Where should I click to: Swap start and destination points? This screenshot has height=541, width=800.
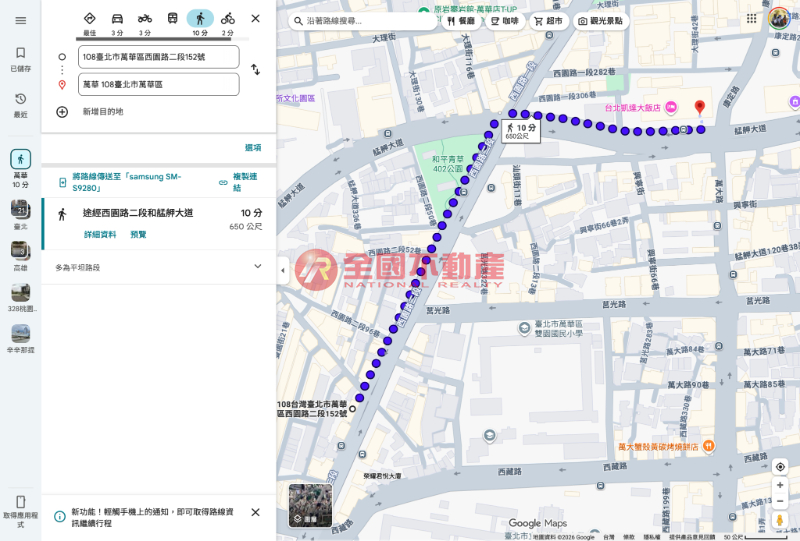[x=255, y=70]
